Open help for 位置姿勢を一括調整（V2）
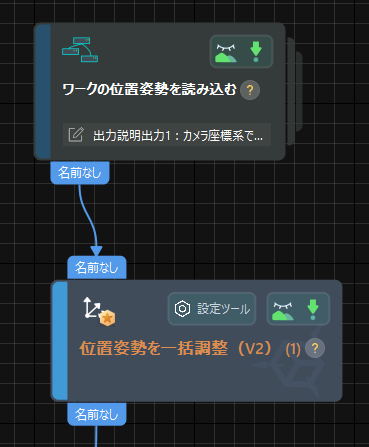The image size is (369, 447). 315,348
